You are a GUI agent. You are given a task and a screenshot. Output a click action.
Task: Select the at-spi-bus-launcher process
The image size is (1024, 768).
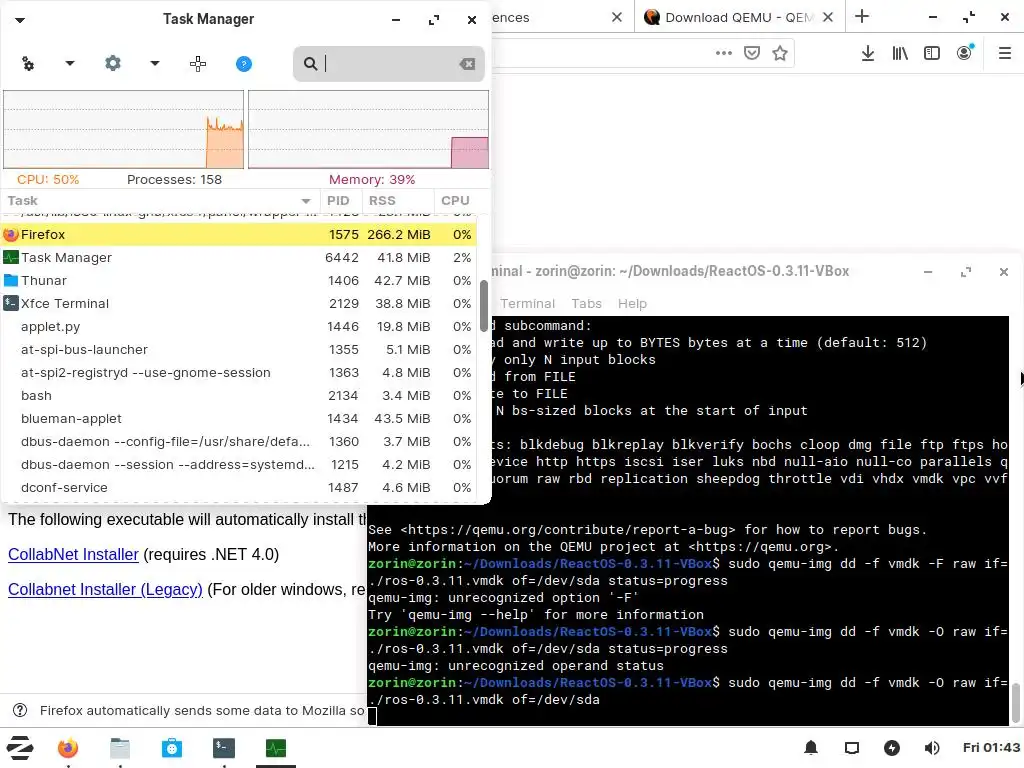pyautogui.click(x=238, y=349)
